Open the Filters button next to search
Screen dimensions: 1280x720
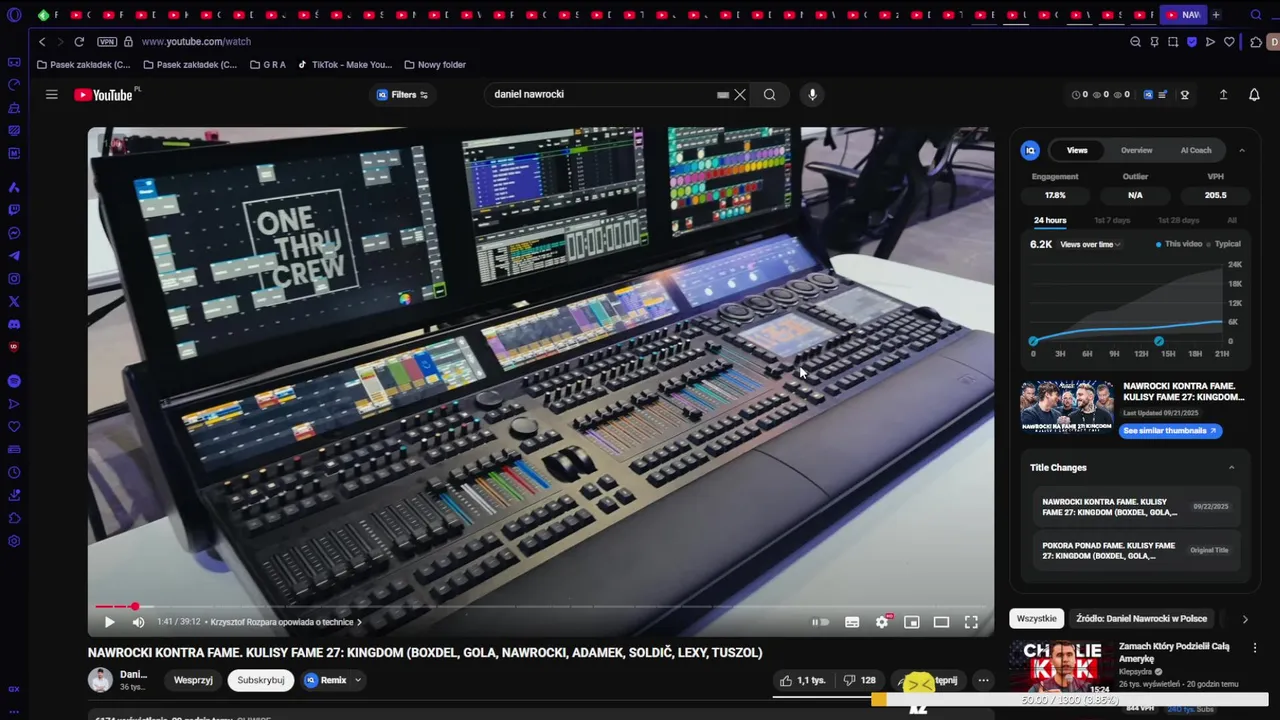(402, 95)
